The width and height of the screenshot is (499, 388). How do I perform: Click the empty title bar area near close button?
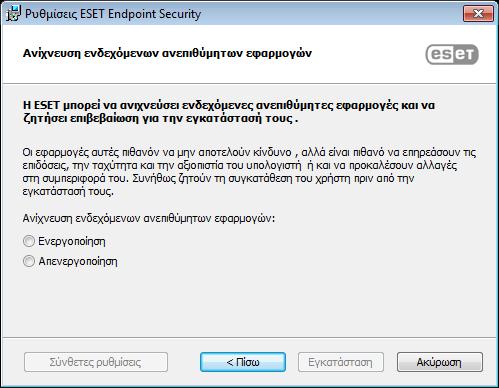[x=333, y=14]
